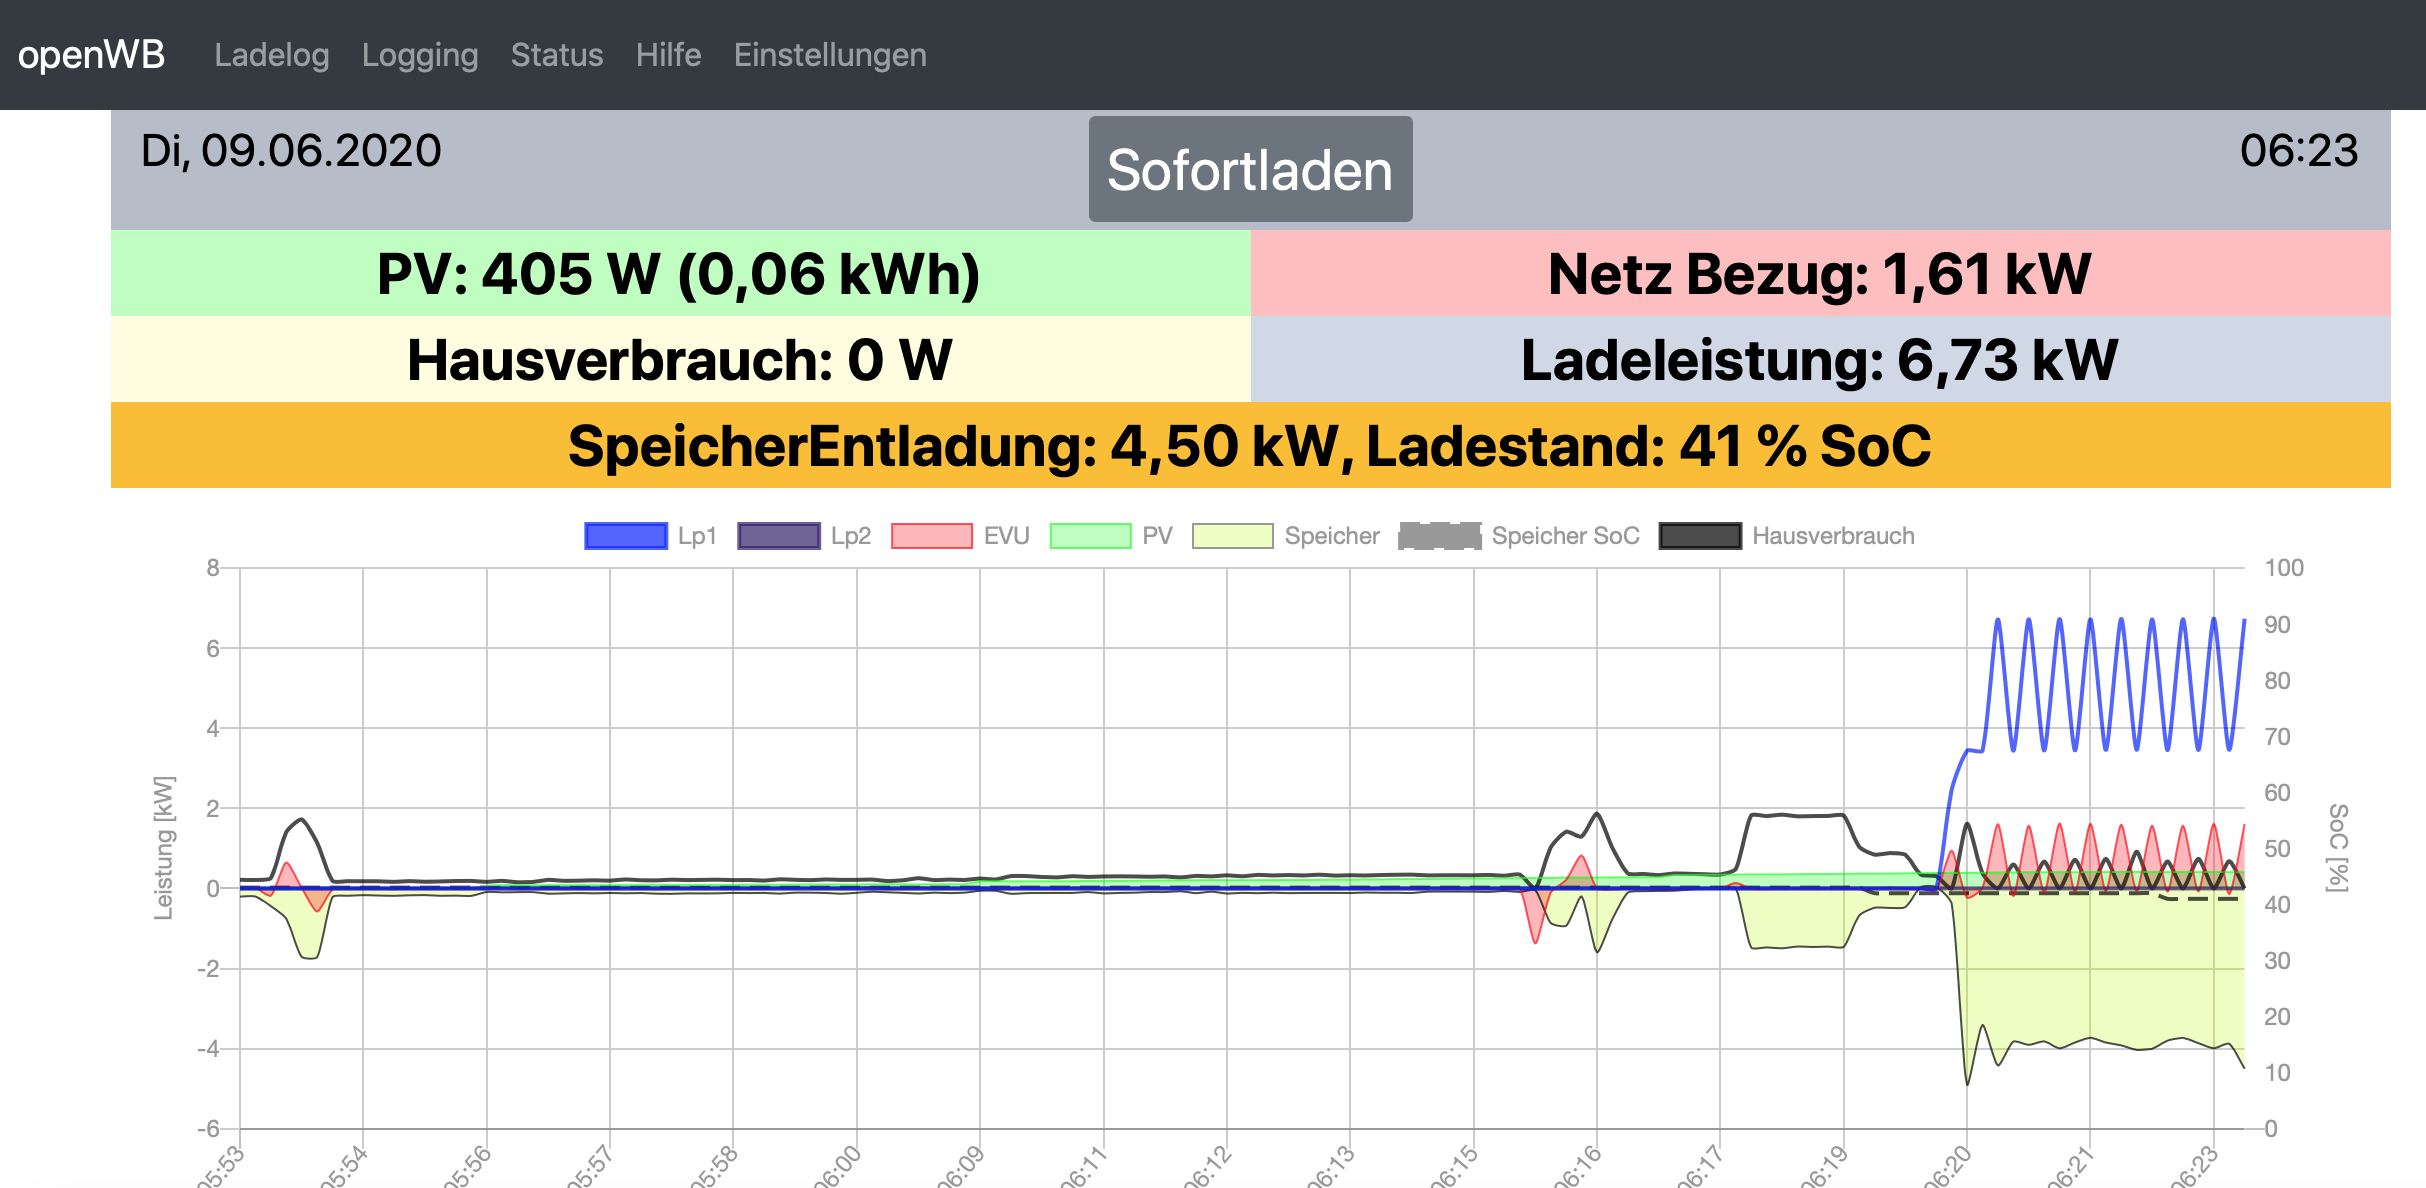Click the openWB brand logo

91,54
